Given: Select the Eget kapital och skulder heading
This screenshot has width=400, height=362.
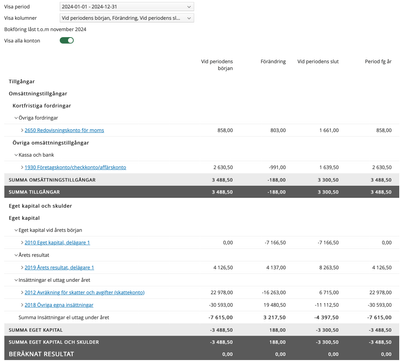Looking at the screenshot, I should point(40,206).
